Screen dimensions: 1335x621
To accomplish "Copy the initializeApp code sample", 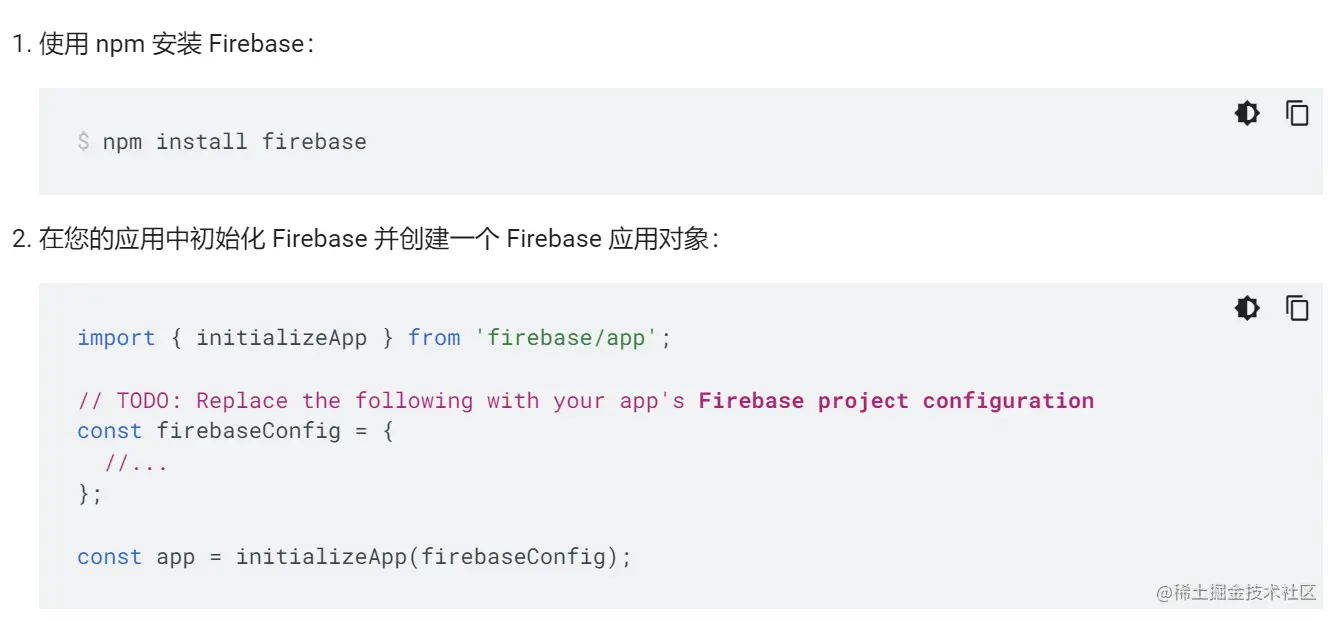I will pyautogui.click(x=1297, y=308).
